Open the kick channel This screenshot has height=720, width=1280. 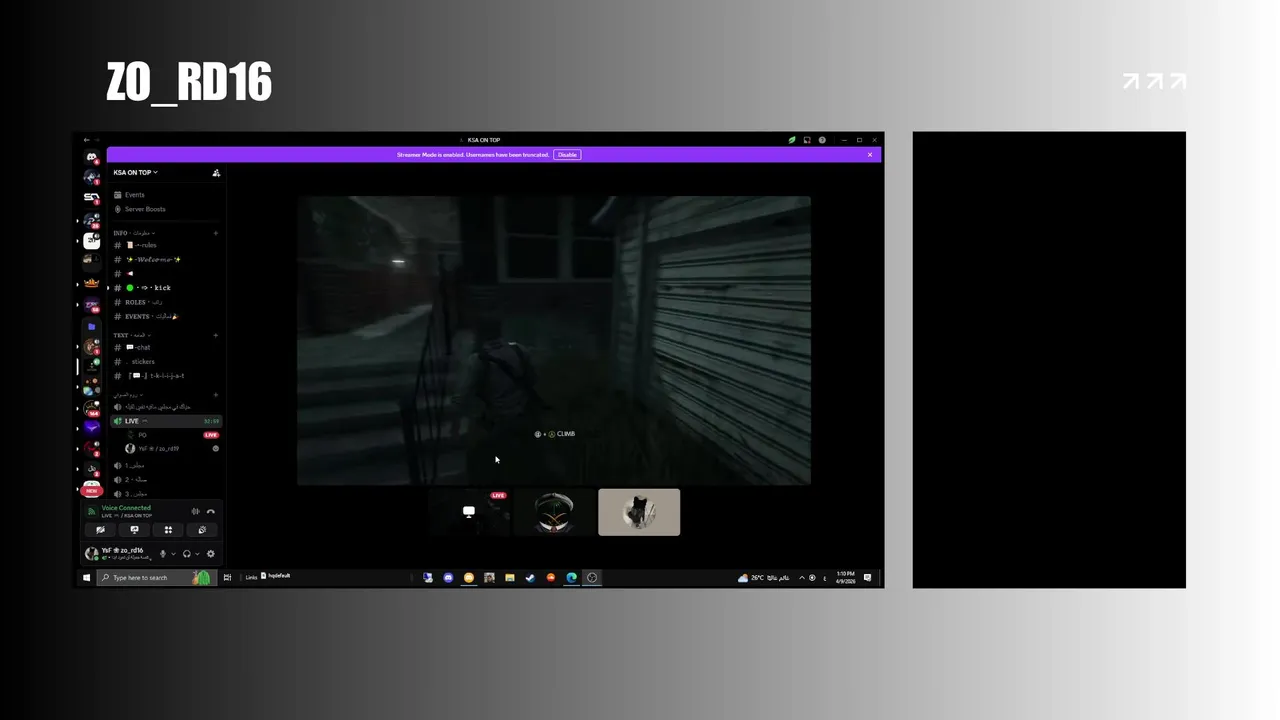166,288
